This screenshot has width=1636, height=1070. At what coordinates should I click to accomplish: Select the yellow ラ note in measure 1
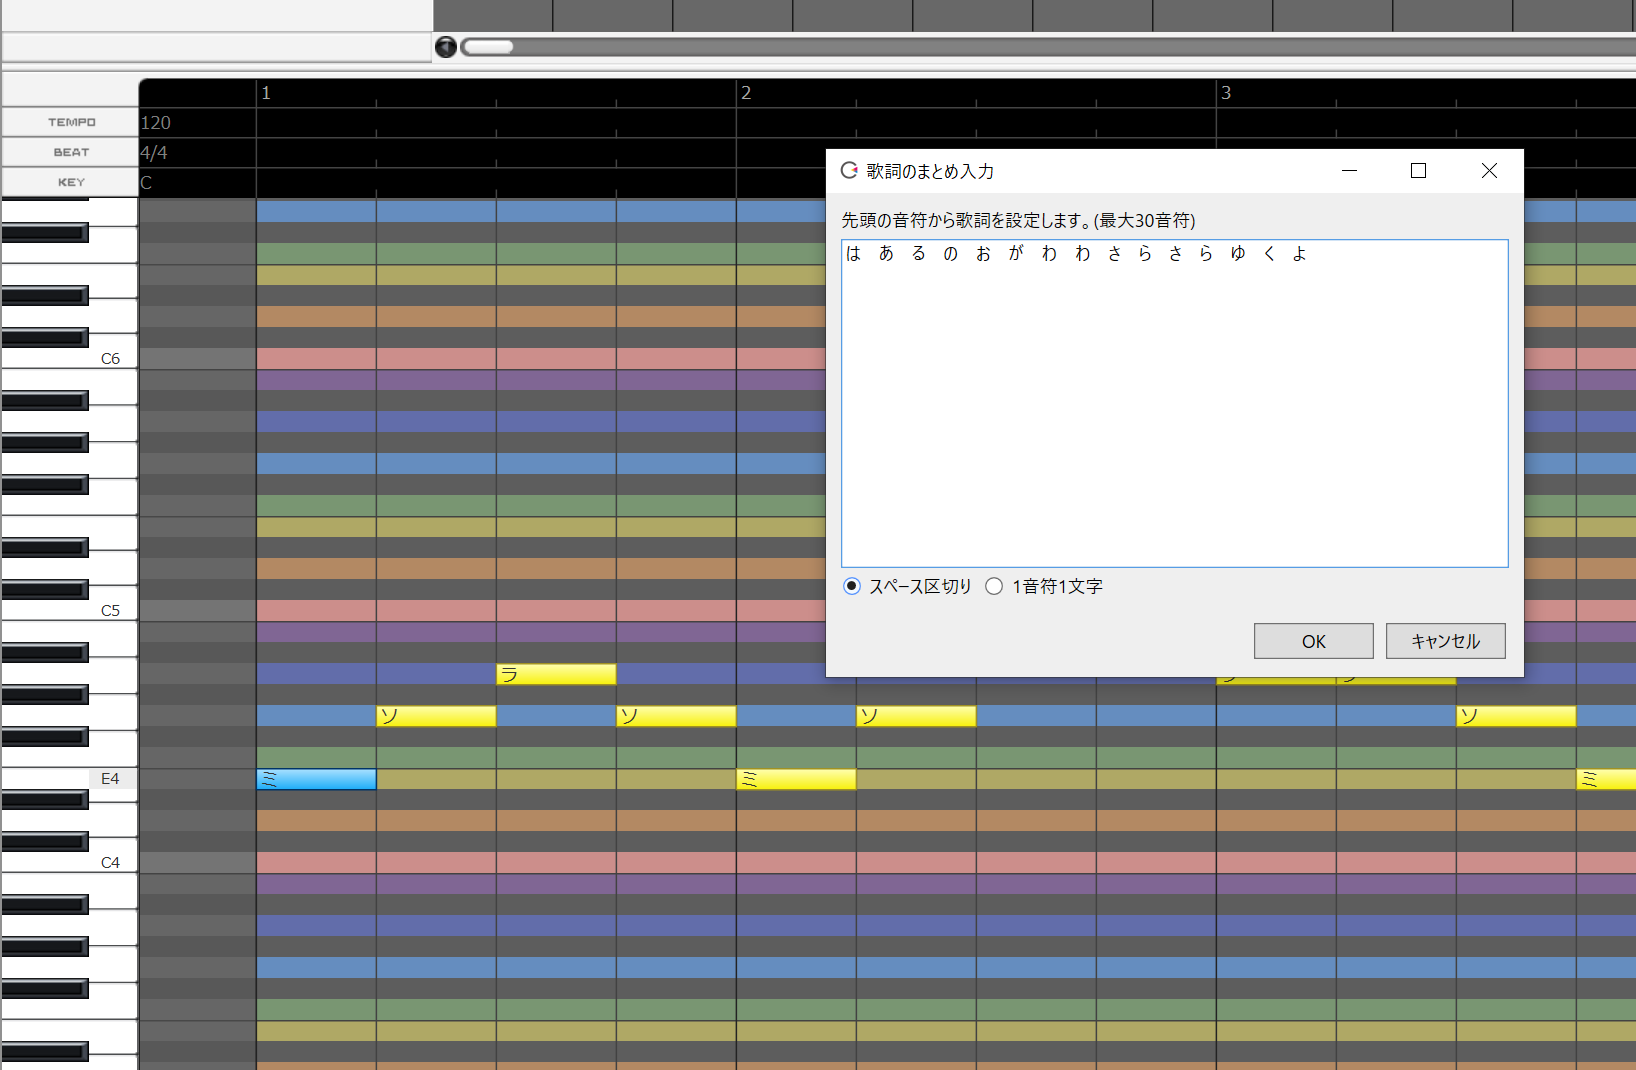point(556,674)
